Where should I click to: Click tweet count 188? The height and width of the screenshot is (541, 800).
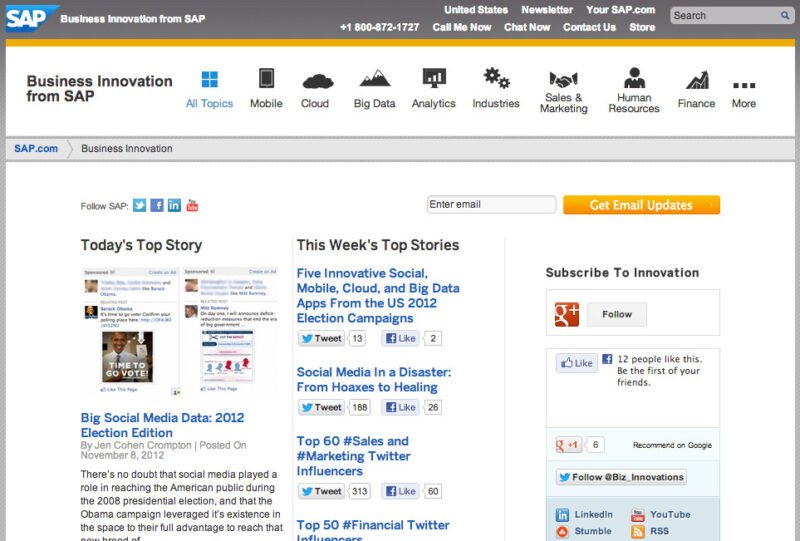(360, 407)
